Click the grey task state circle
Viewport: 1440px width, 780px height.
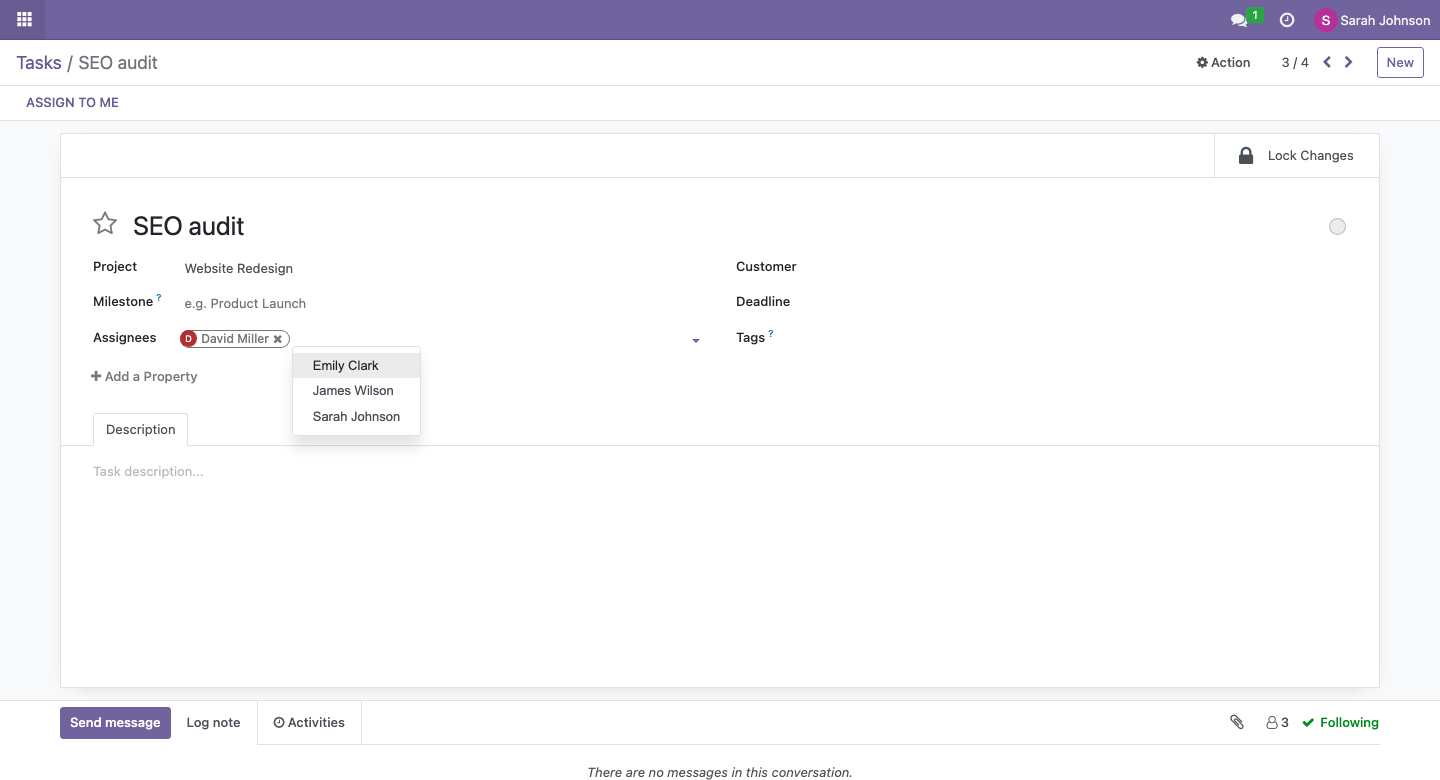point(1337,227)
